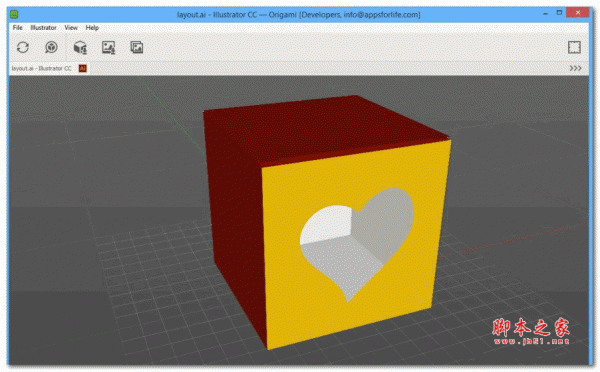Expand the >>> chevrons on tab bar
This screenshot has width=600, height=372.
pyautogui.click(x=575, y=68)
